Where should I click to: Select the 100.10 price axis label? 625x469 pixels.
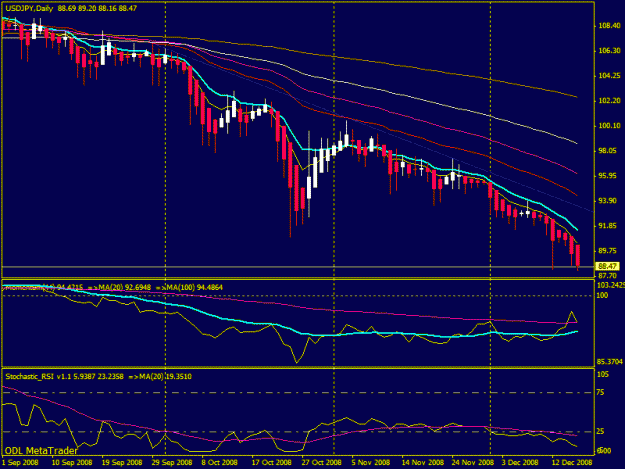pyautogui.click(x=609, y=126)
